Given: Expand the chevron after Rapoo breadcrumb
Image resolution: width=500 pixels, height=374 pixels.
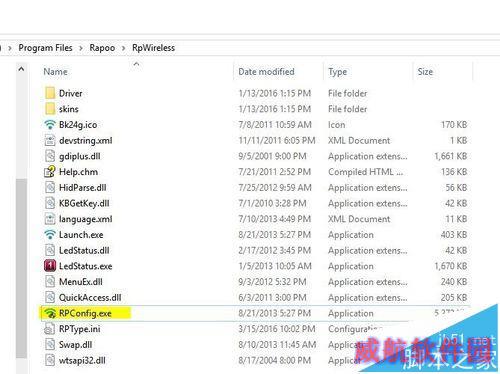Looking at the screenshot, I should 123,48.
